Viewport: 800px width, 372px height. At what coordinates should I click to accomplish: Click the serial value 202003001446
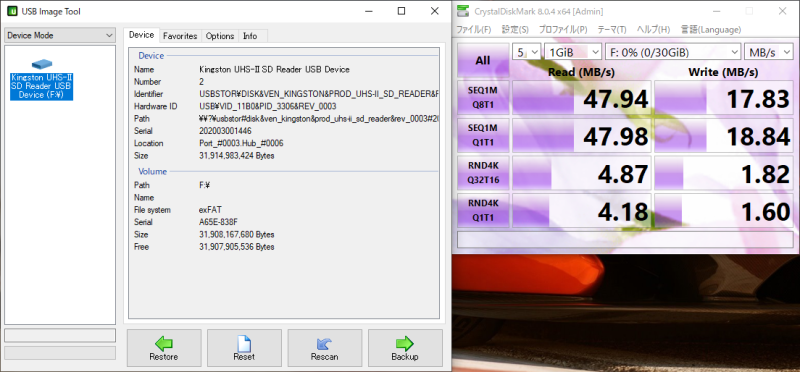(225, 131)
